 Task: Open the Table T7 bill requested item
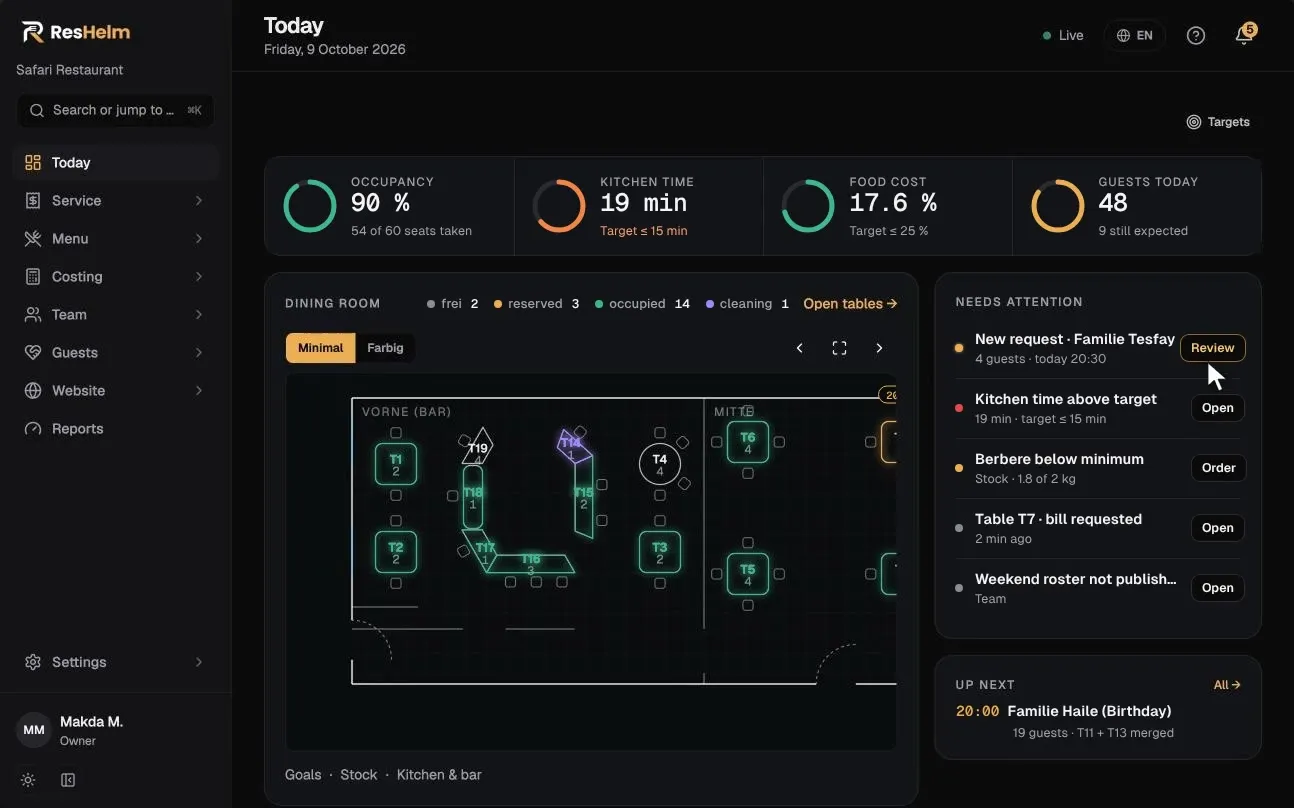pyautogui.click(x=1218, y=528)
